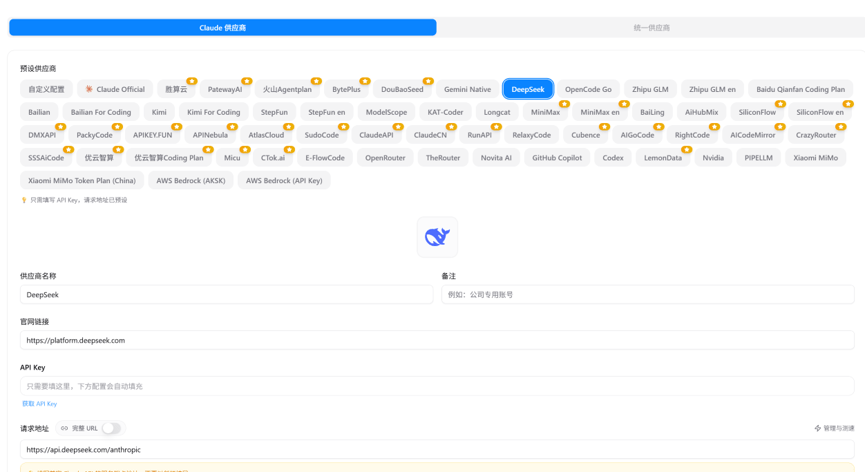Select Xiaomi MiMo Token Plan (China)
Viewport: 865px width, 472px height.
point(82,180)
